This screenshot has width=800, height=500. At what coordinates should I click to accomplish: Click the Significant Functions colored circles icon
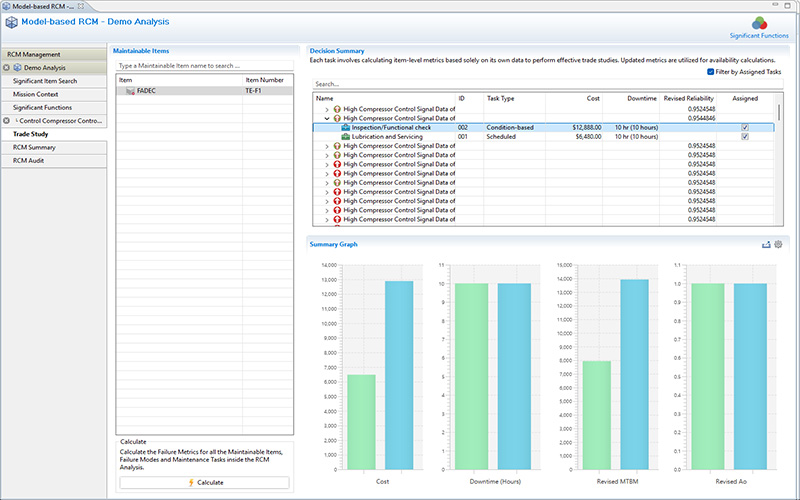tap(759, 23)
